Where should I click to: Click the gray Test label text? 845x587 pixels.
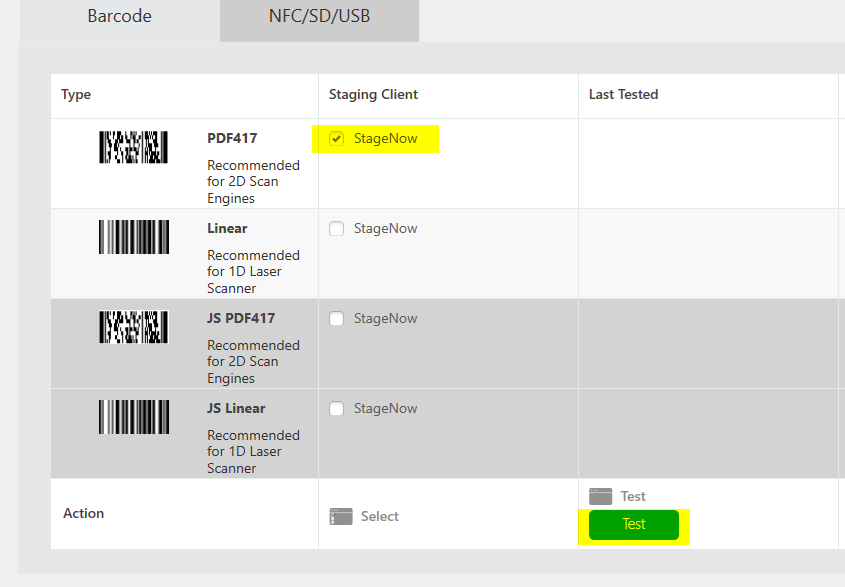[633, 496]
